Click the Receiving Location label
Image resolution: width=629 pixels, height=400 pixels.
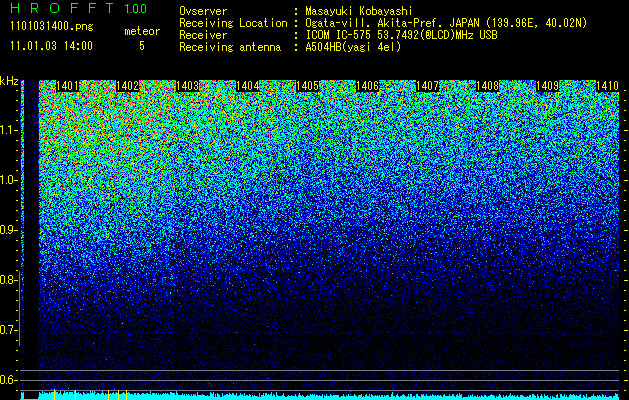[233, 23]
